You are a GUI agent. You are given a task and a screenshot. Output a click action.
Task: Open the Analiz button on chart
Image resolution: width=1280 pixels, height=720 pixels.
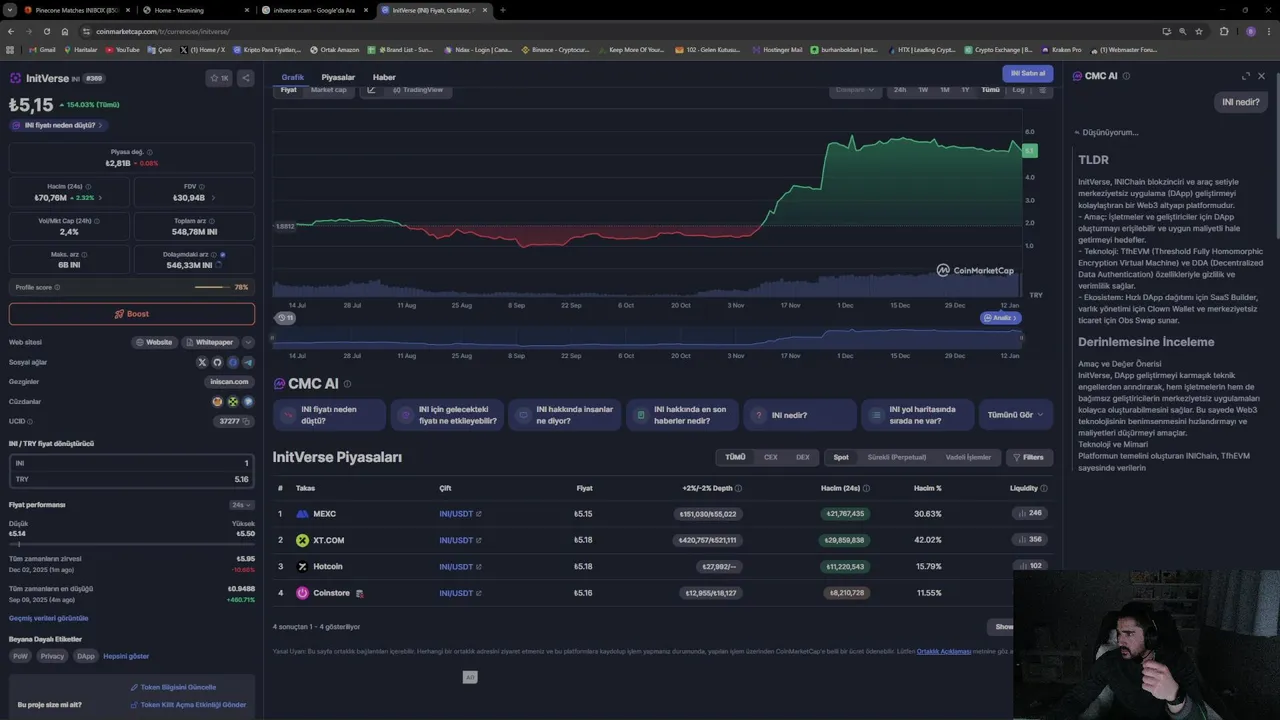point(1001,318)
